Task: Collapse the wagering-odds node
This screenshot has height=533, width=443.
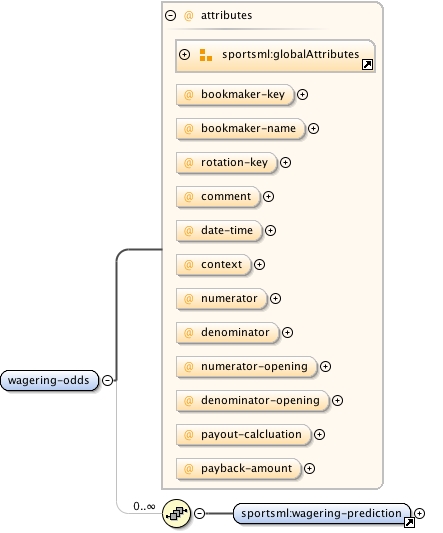Action: [x=107, y=380]
